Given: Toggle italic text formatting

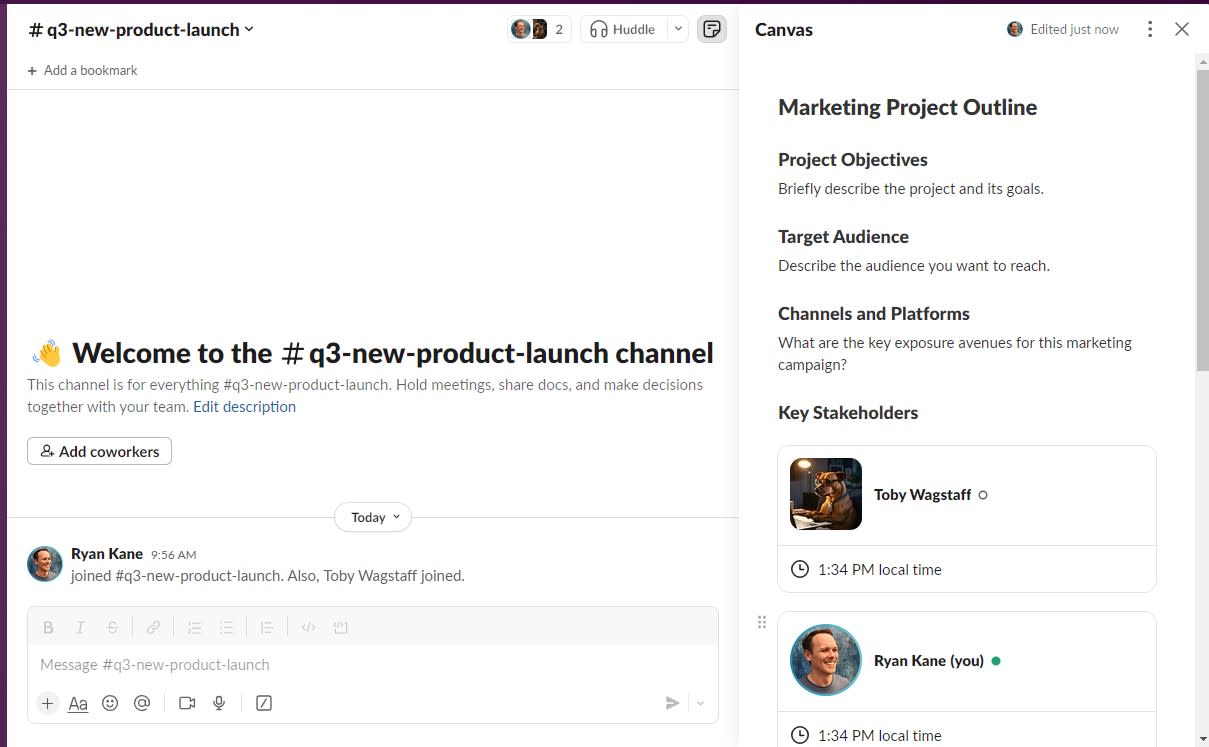Looking at the screenshot, I should 80,627.
